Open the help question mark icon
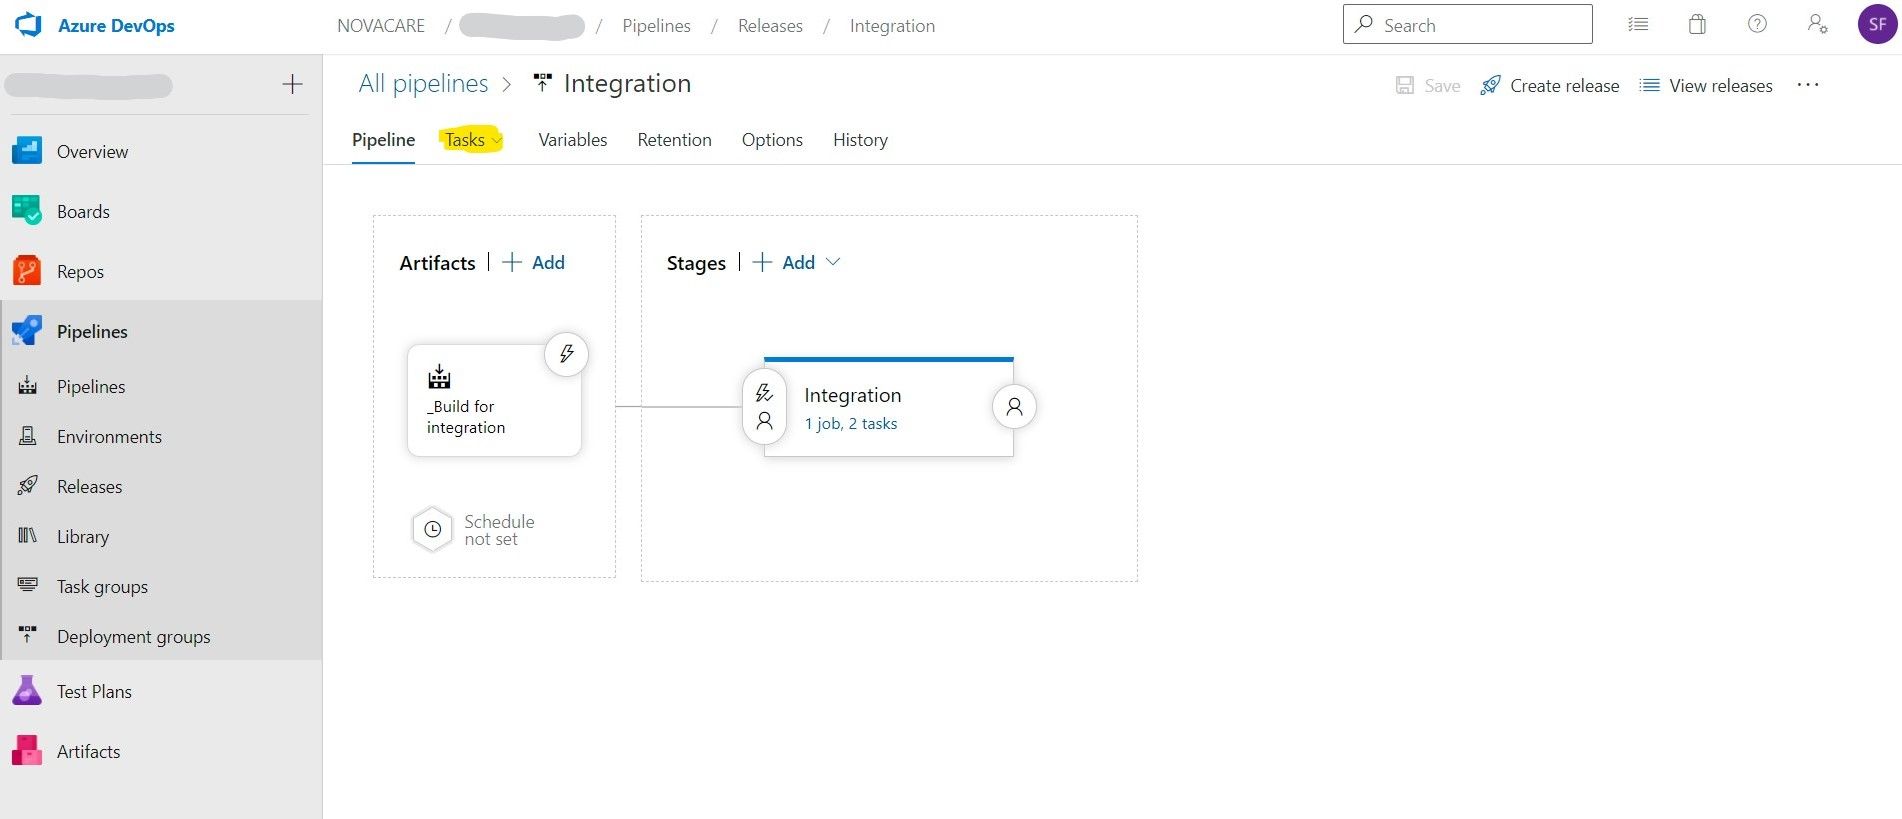Image resolution: width=1902 pixels, height=819 pixels. click(x=1757, y=24)
